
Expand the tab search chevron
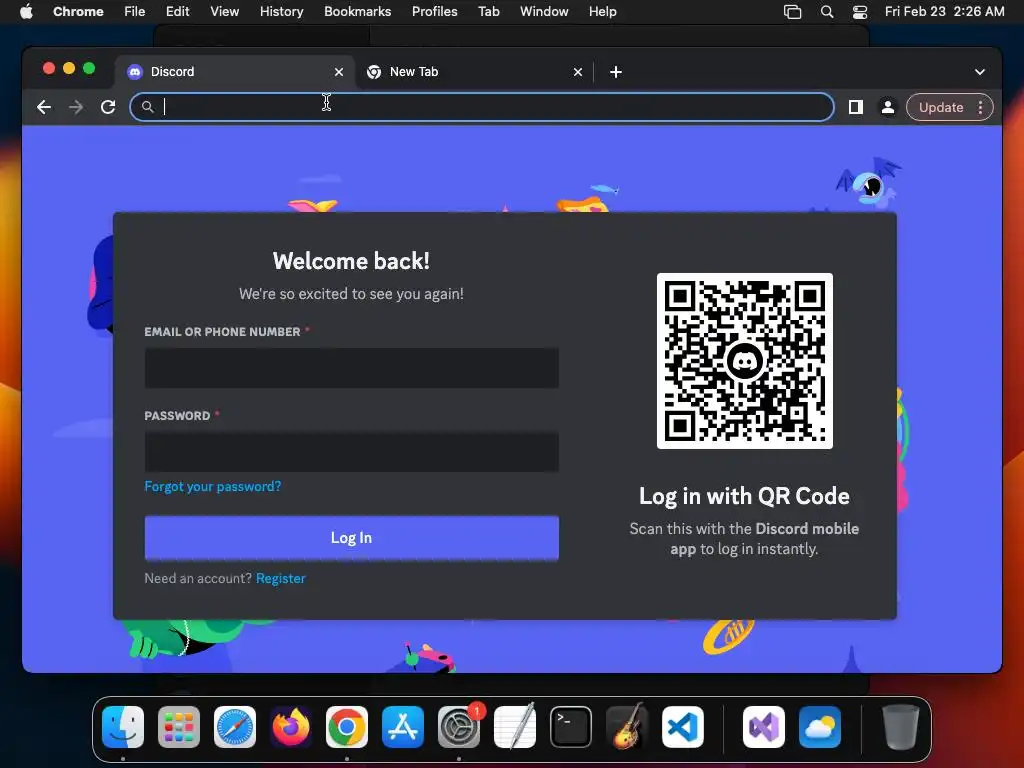click(x=980, y=72)
